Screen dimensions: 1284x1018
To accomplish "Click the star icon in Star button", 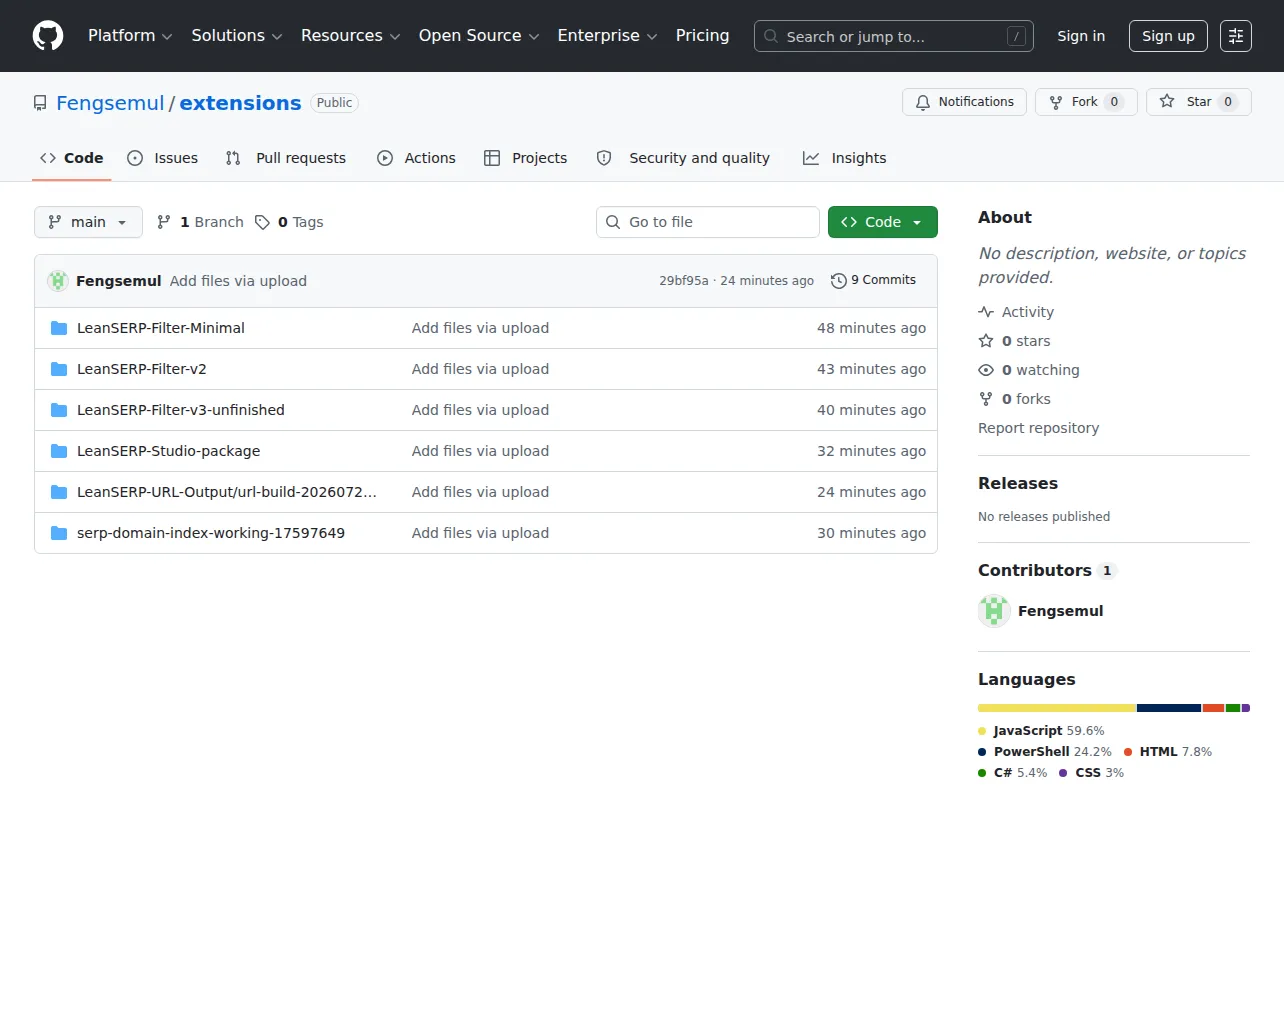I will point(1167,102).
